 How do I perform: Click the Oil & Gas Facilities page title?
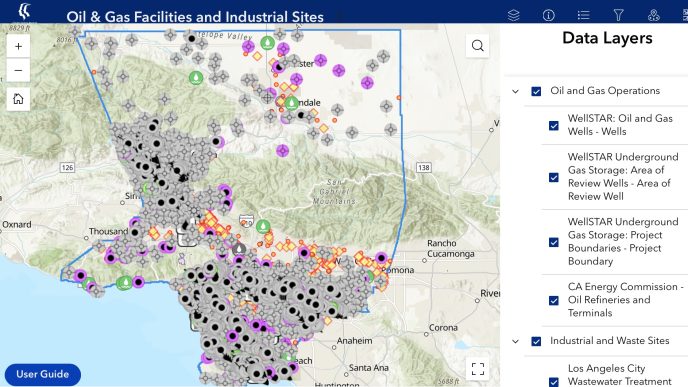click(x=195, y=17)
